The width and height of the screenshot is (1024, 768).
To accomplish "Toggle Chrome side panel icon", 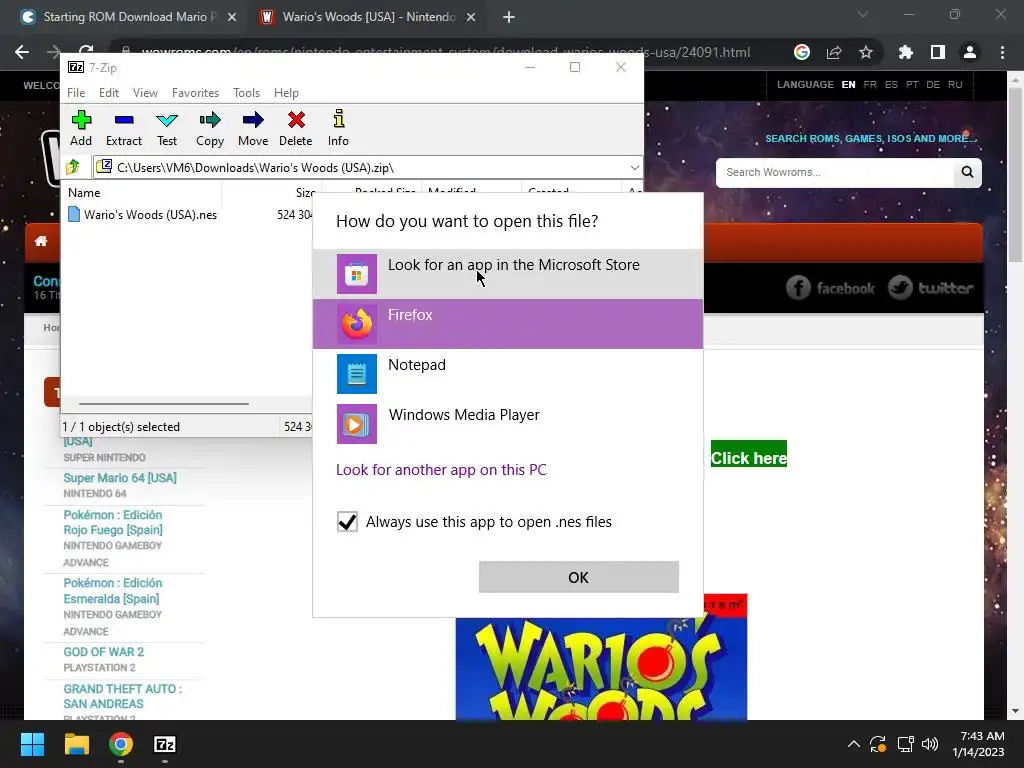I will (x=938, y=52).
